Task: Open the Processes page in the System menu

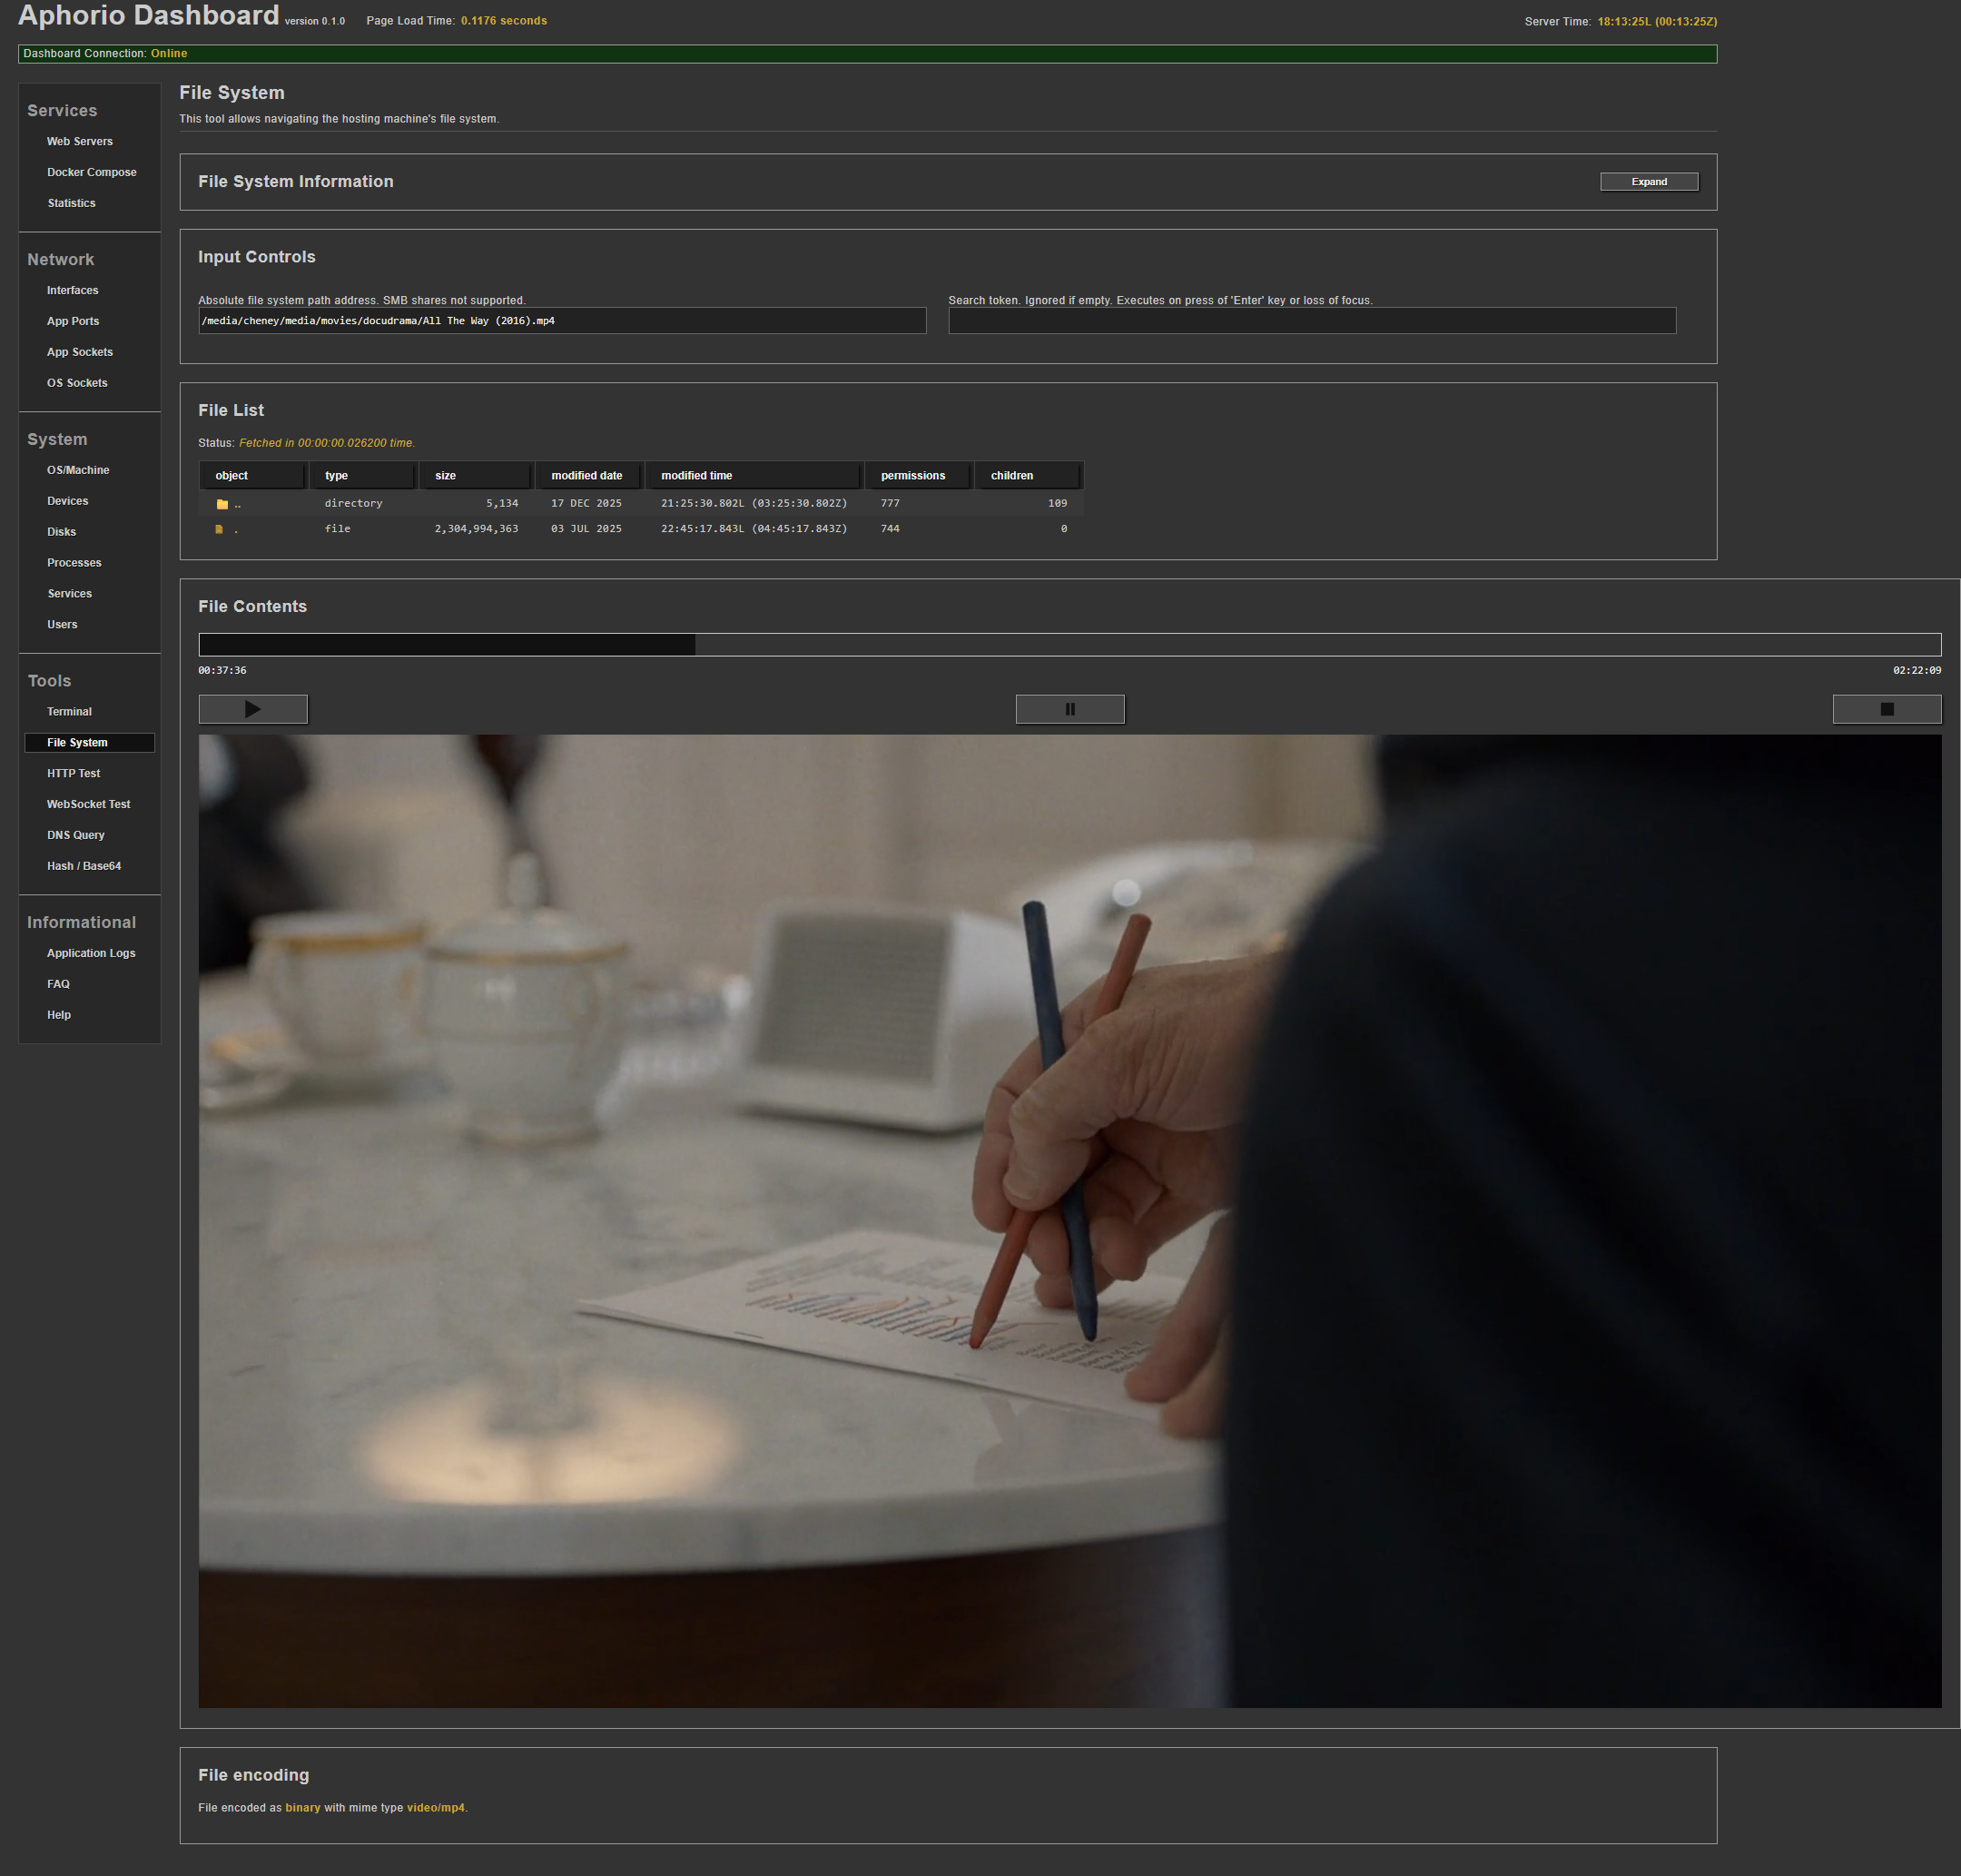Action: pyautogui.click(x=74, y=563)
